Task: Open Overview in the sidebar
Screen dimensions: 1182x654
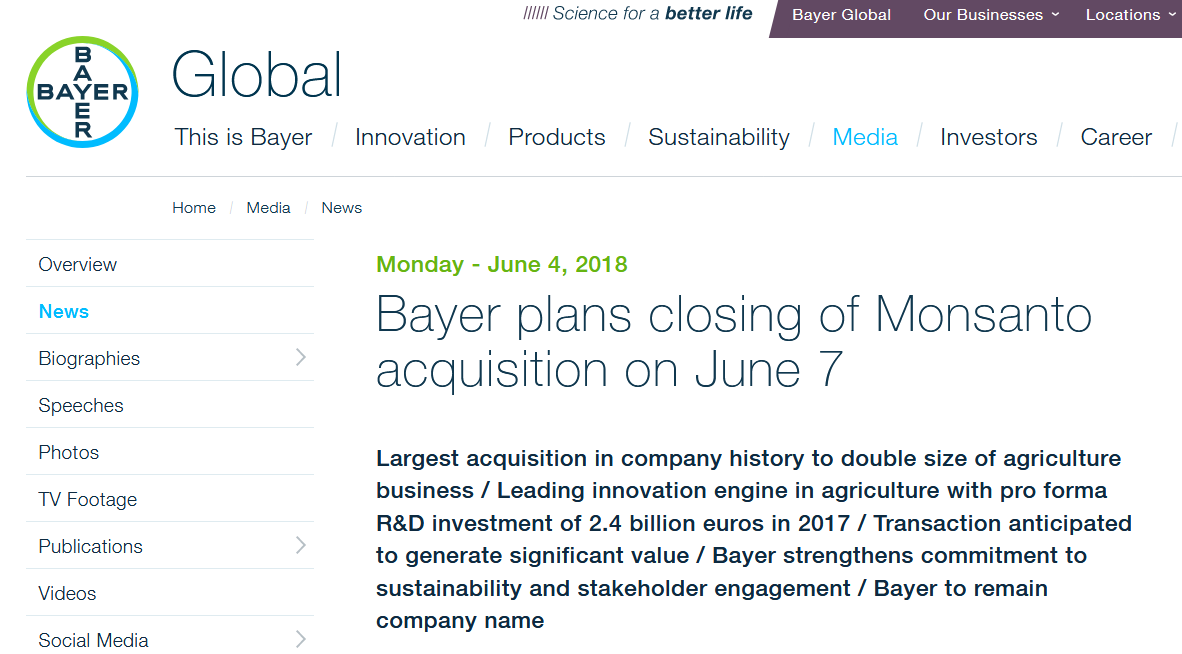Action: [78, 265]
